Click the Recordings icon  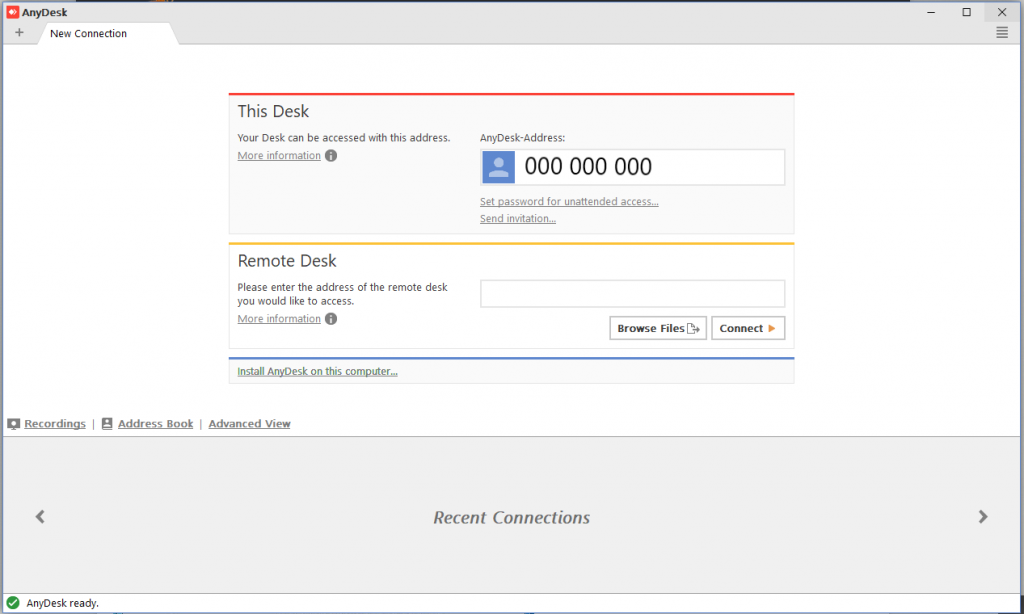tap(14, 424)
